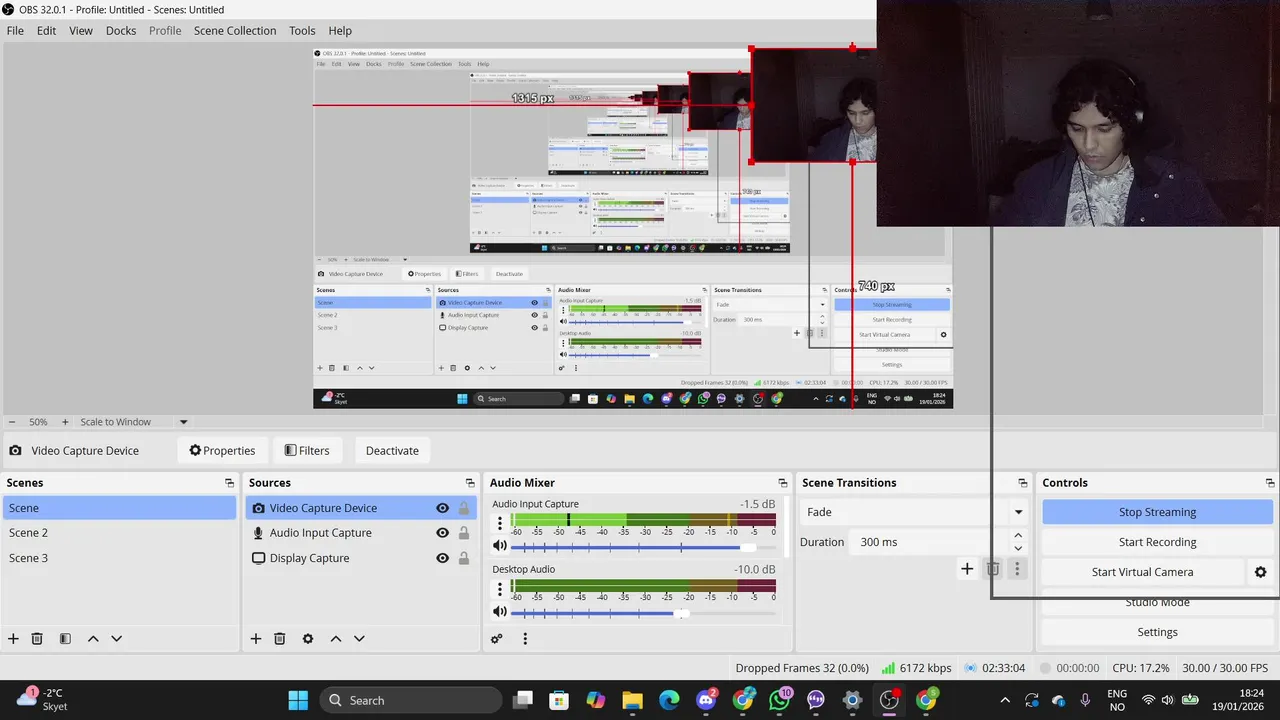Zoom in preview with plus icon
1280x720 pixels.
65,422
